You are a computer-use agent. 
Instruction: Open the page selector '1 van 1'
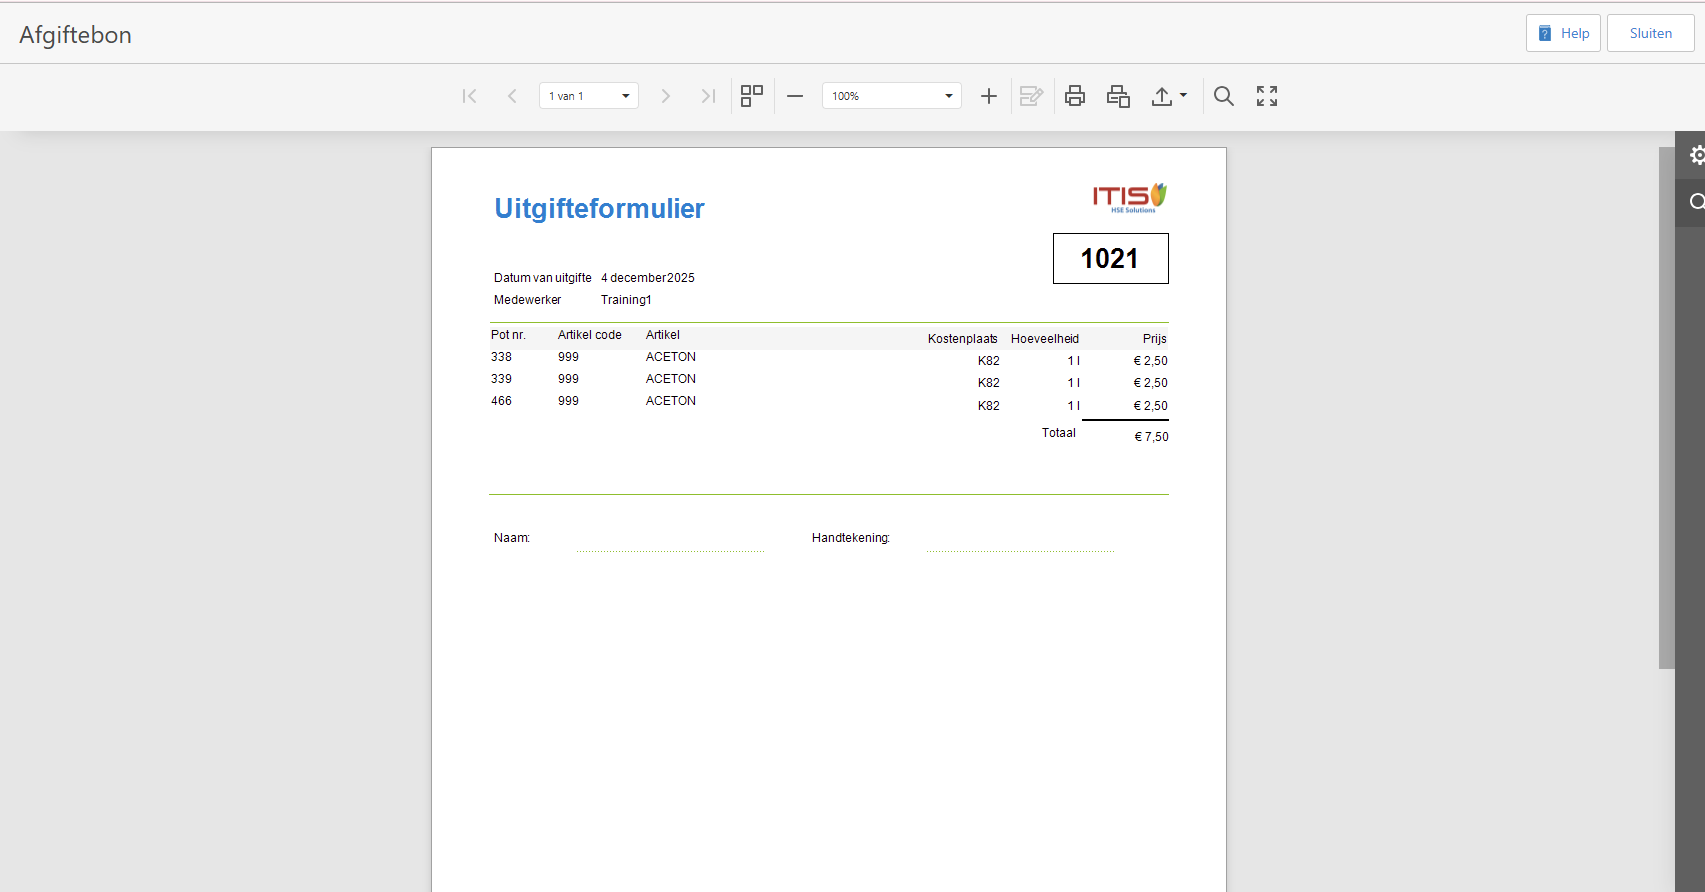[x=589, y=96]
